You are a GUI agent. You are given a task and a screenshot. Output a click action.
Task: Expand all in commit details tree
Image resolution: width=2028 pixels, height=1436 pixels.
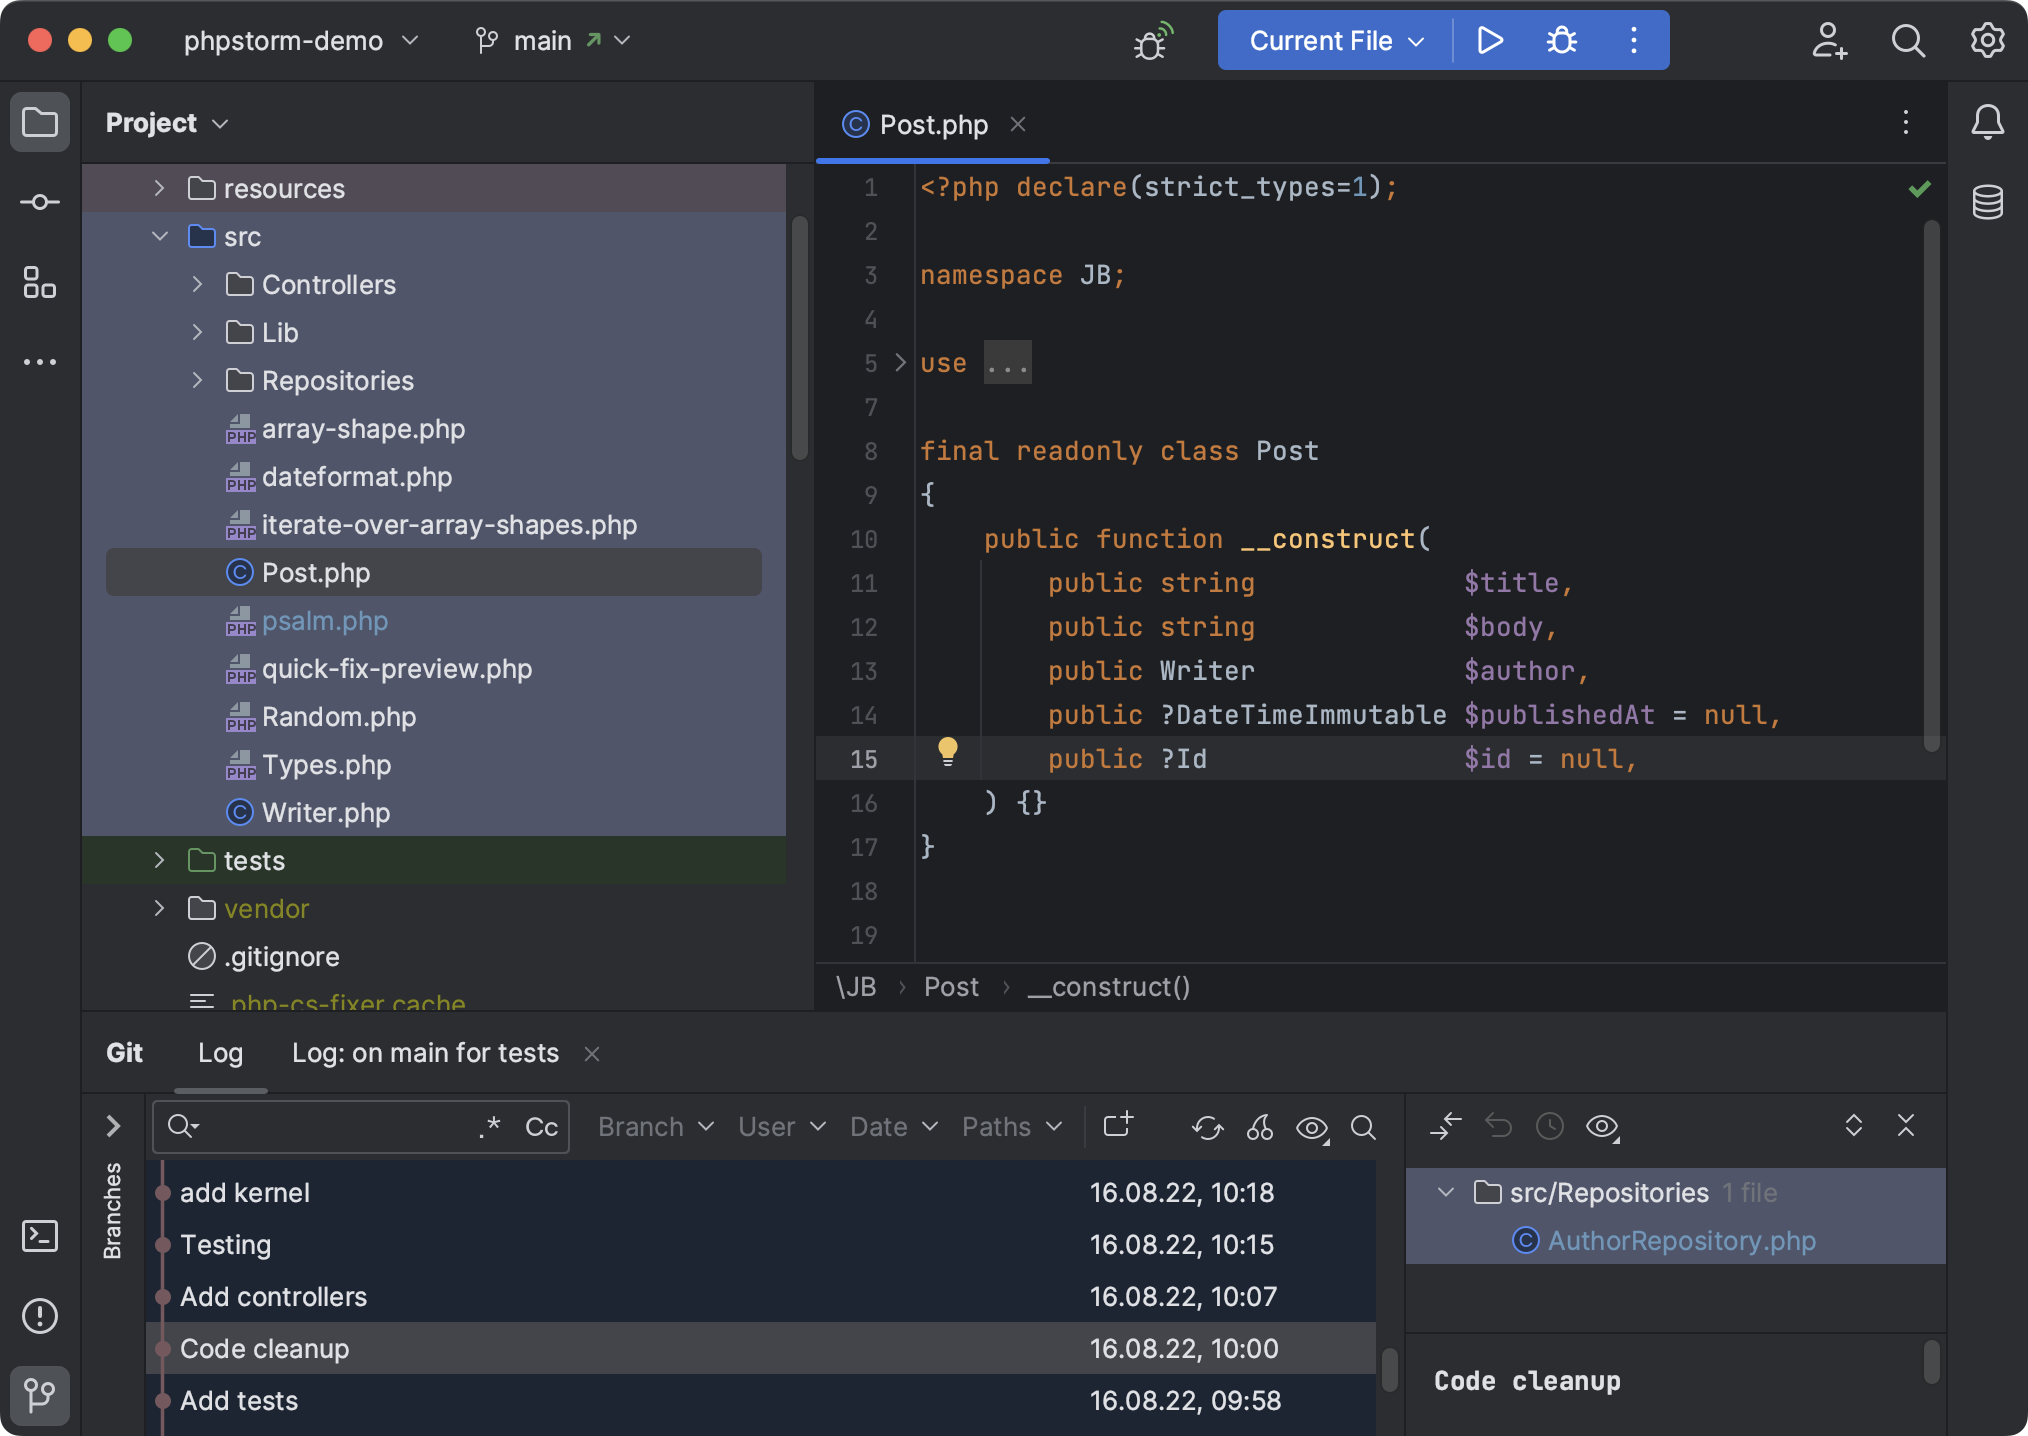point(1854,1125)
